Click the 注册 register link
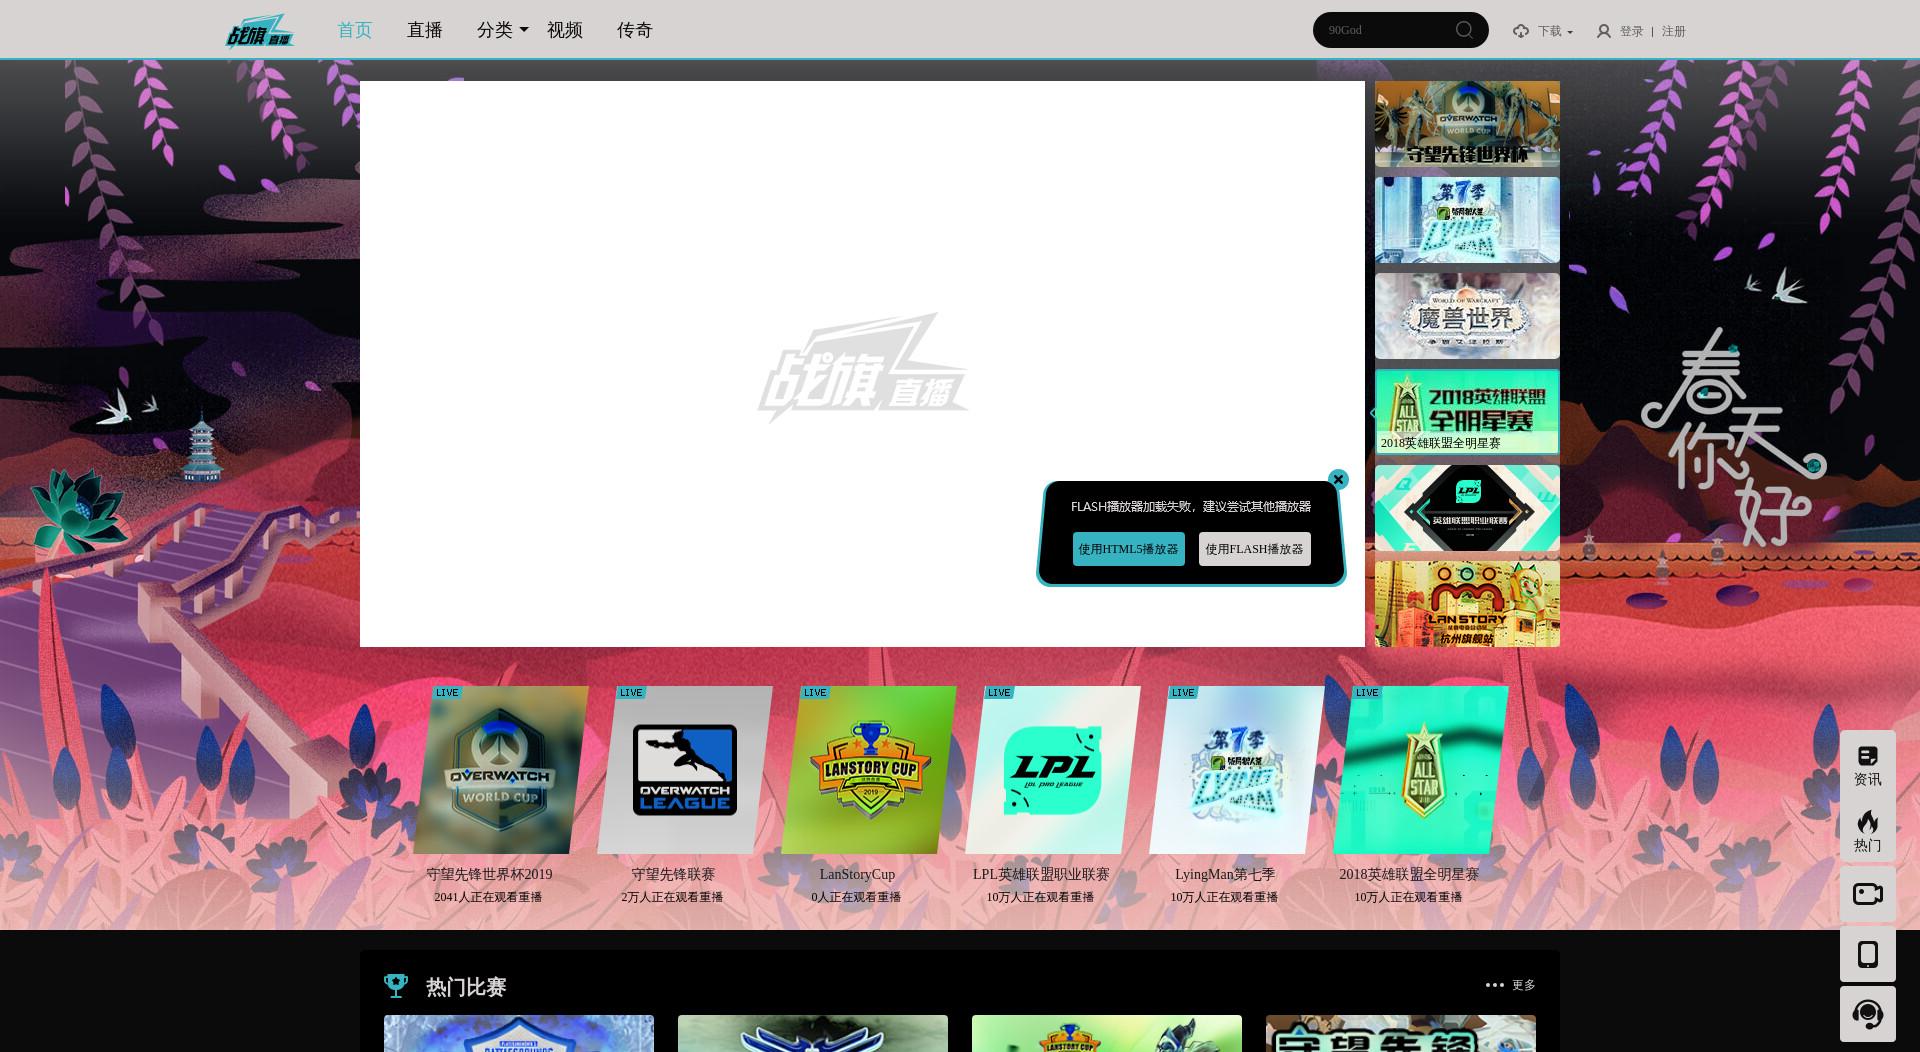Viewport: 1920px width, 1052px height. pyautogui.click(x=1673, y=31)
